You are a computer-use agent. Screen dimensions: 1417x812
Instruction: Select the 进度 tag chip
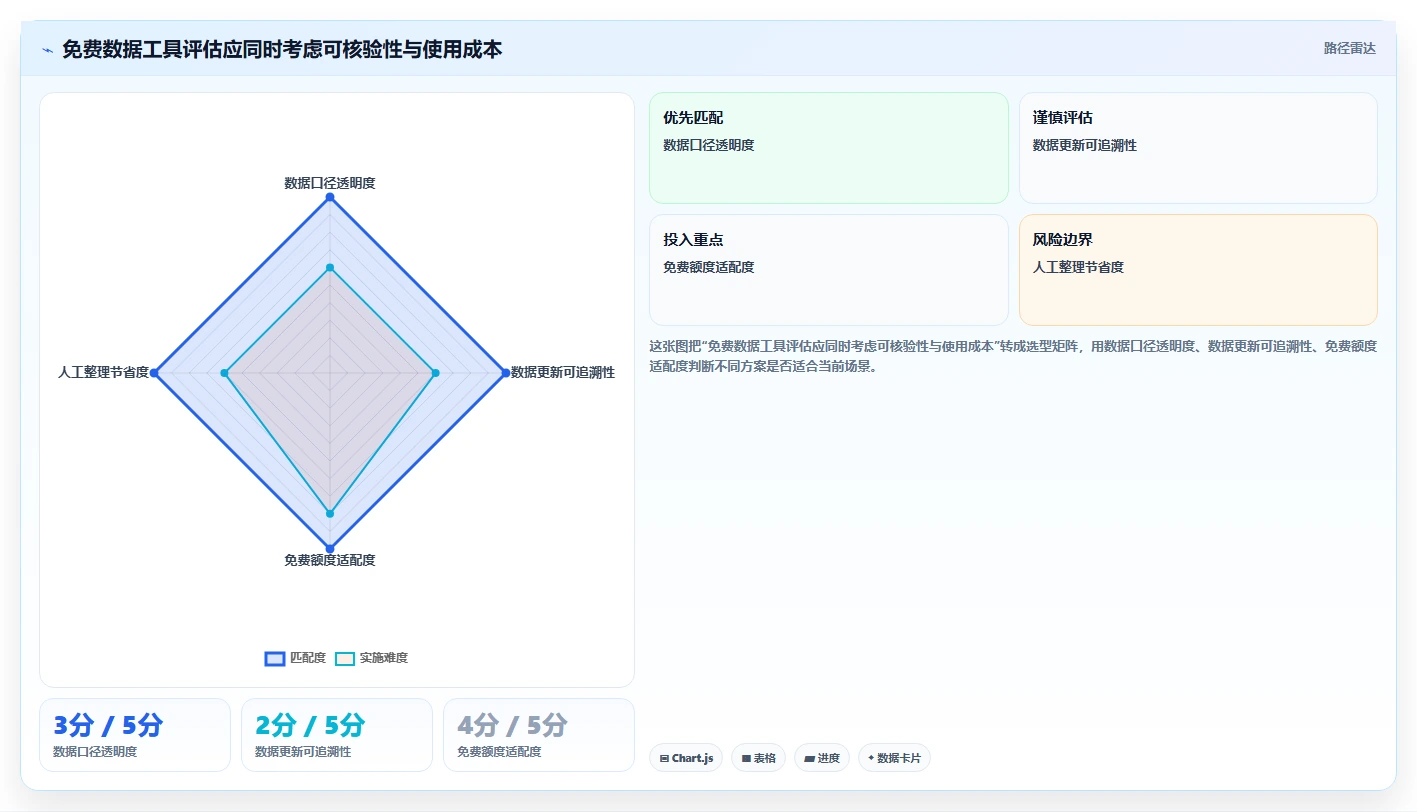[x=822, y=758]
